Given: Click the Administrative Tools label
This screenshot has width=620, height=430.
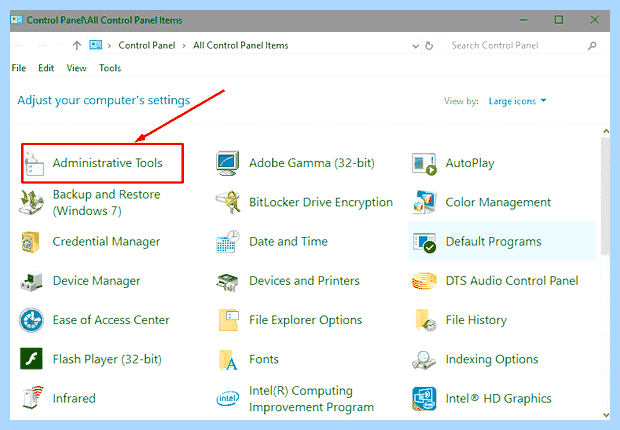Looking at the screenshot, I should 108,163.
